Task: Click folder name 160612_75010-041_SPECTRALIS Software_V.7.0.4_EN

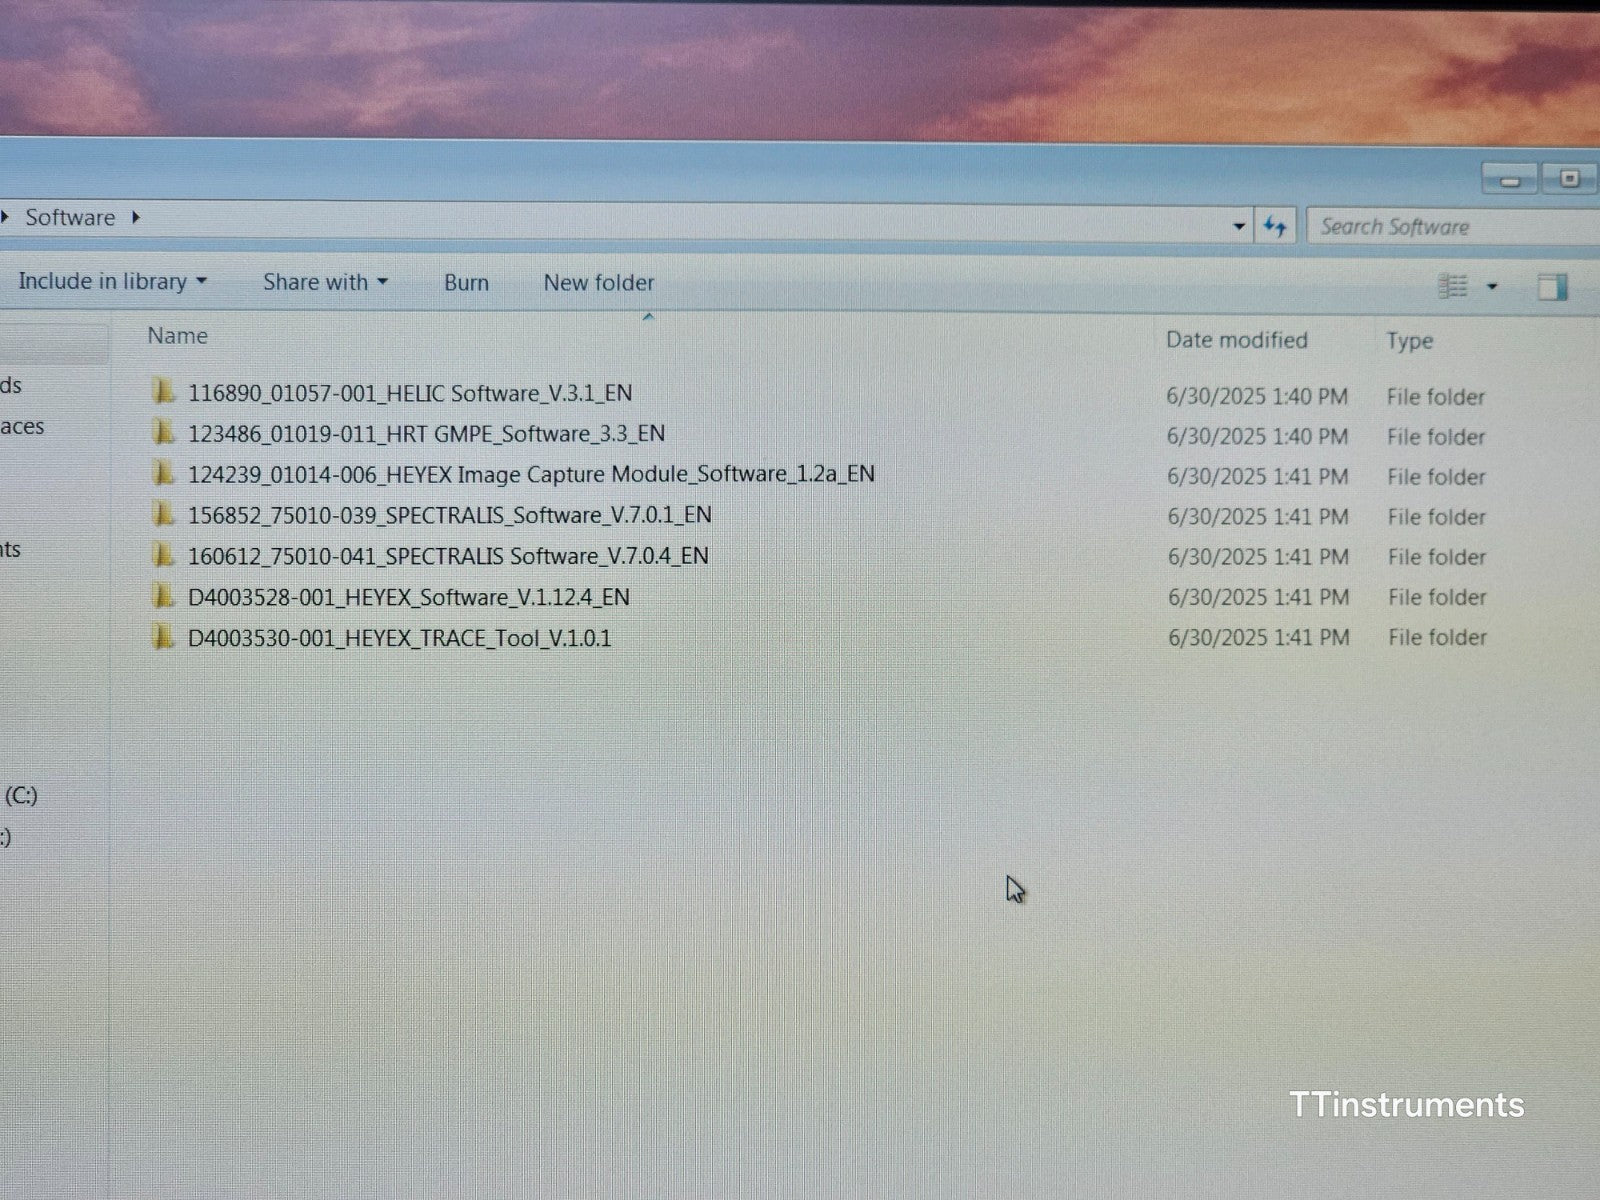Action: pos(448,556)
